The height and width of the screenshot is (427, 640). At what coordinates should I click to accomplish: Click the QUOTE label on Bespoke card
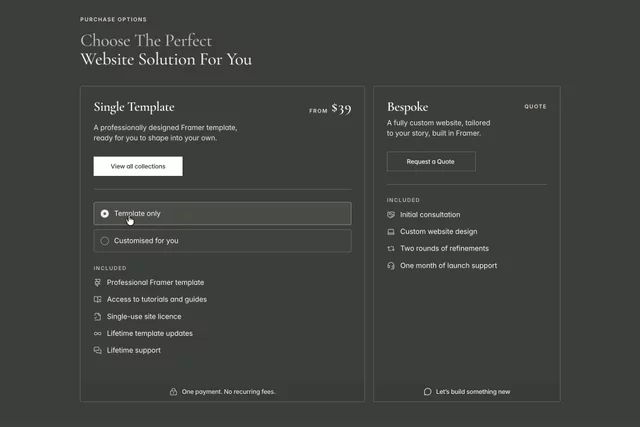(535, 106)
